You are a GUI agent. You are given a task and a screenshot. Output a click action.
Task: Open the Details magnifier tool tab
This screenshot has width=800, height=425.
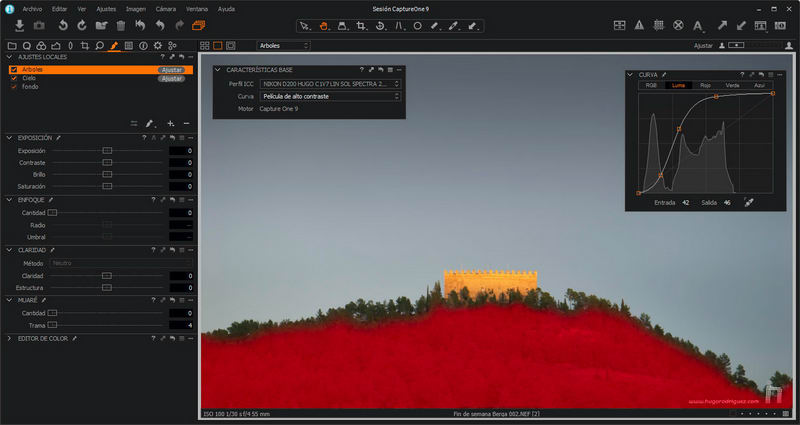click(99, 46)
